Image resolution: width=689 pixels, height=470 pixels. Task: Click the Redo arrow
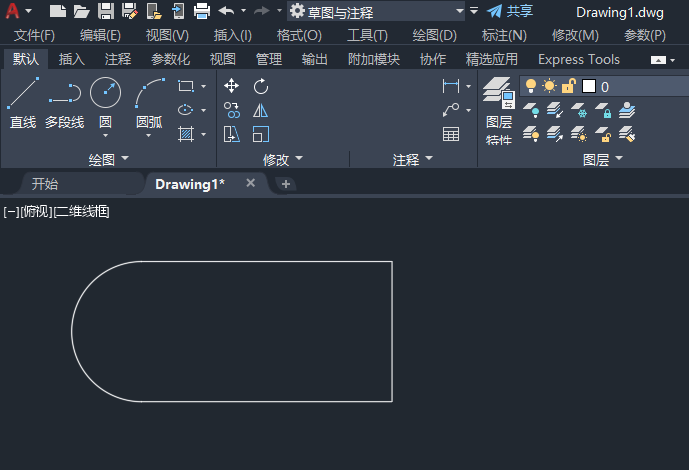(x=262, y=11)
